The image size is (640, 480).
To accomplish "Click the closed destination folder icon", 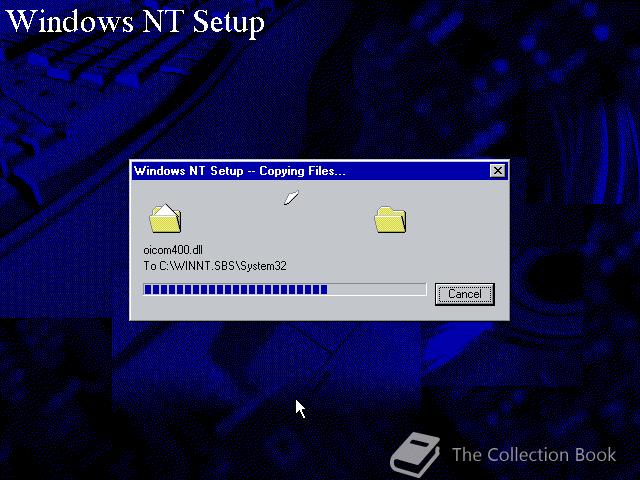I will click(x=391, y=220).
